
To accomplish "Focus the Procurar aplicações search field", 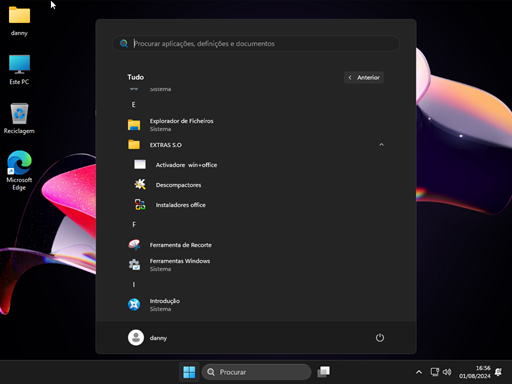I will (256, 44).
